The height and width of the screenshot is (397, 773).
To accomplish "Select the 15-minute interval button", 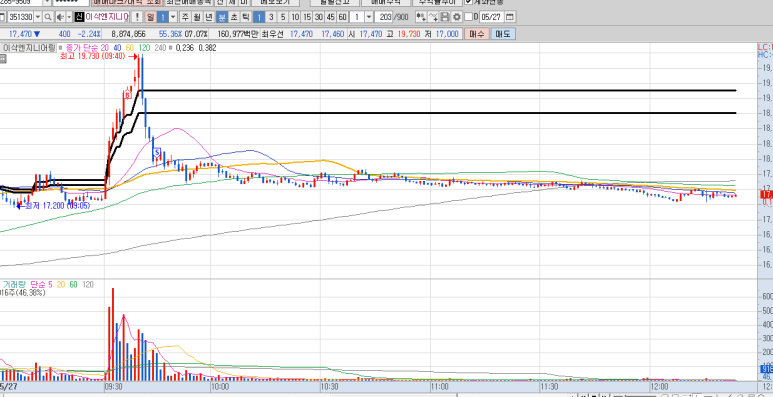I will [x=307, y=17].
